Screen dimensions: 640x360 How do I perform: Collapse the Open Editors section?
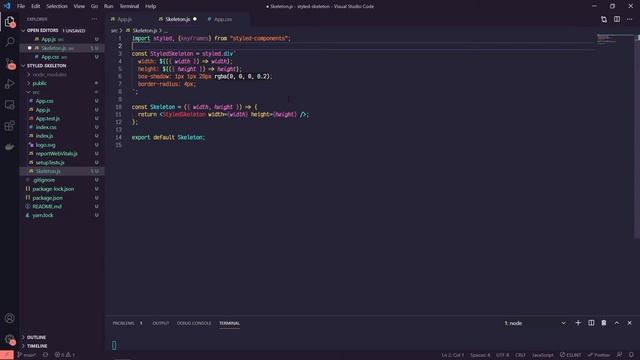[x=42, y=31]
